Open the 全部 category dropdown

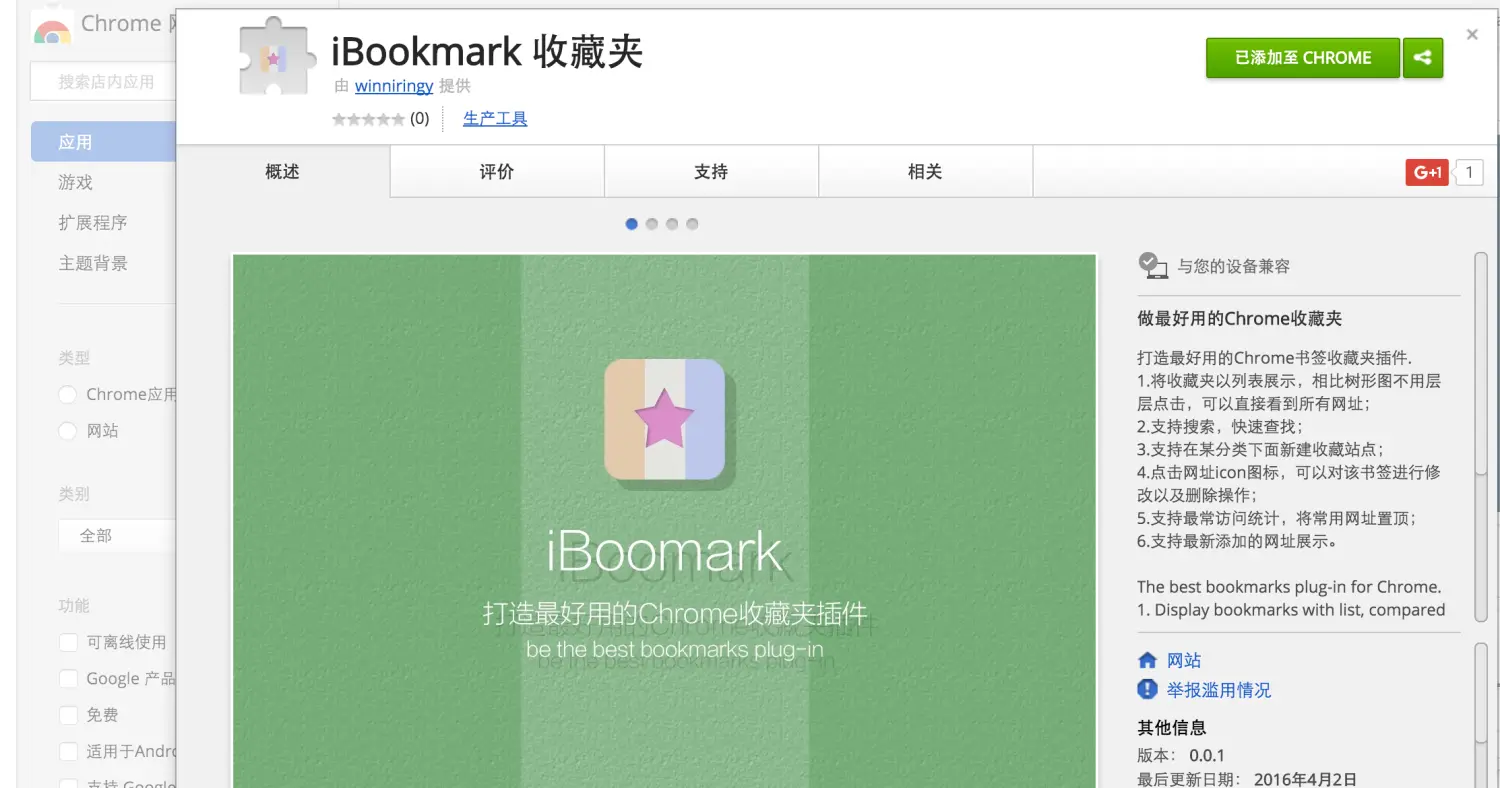117,535
